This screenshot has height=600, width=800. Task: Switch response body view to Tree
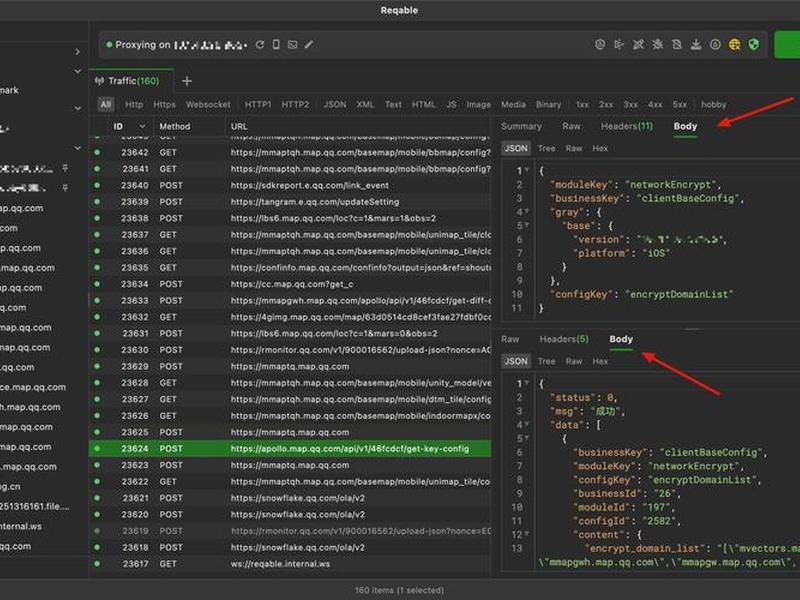[x=546, y=361]
